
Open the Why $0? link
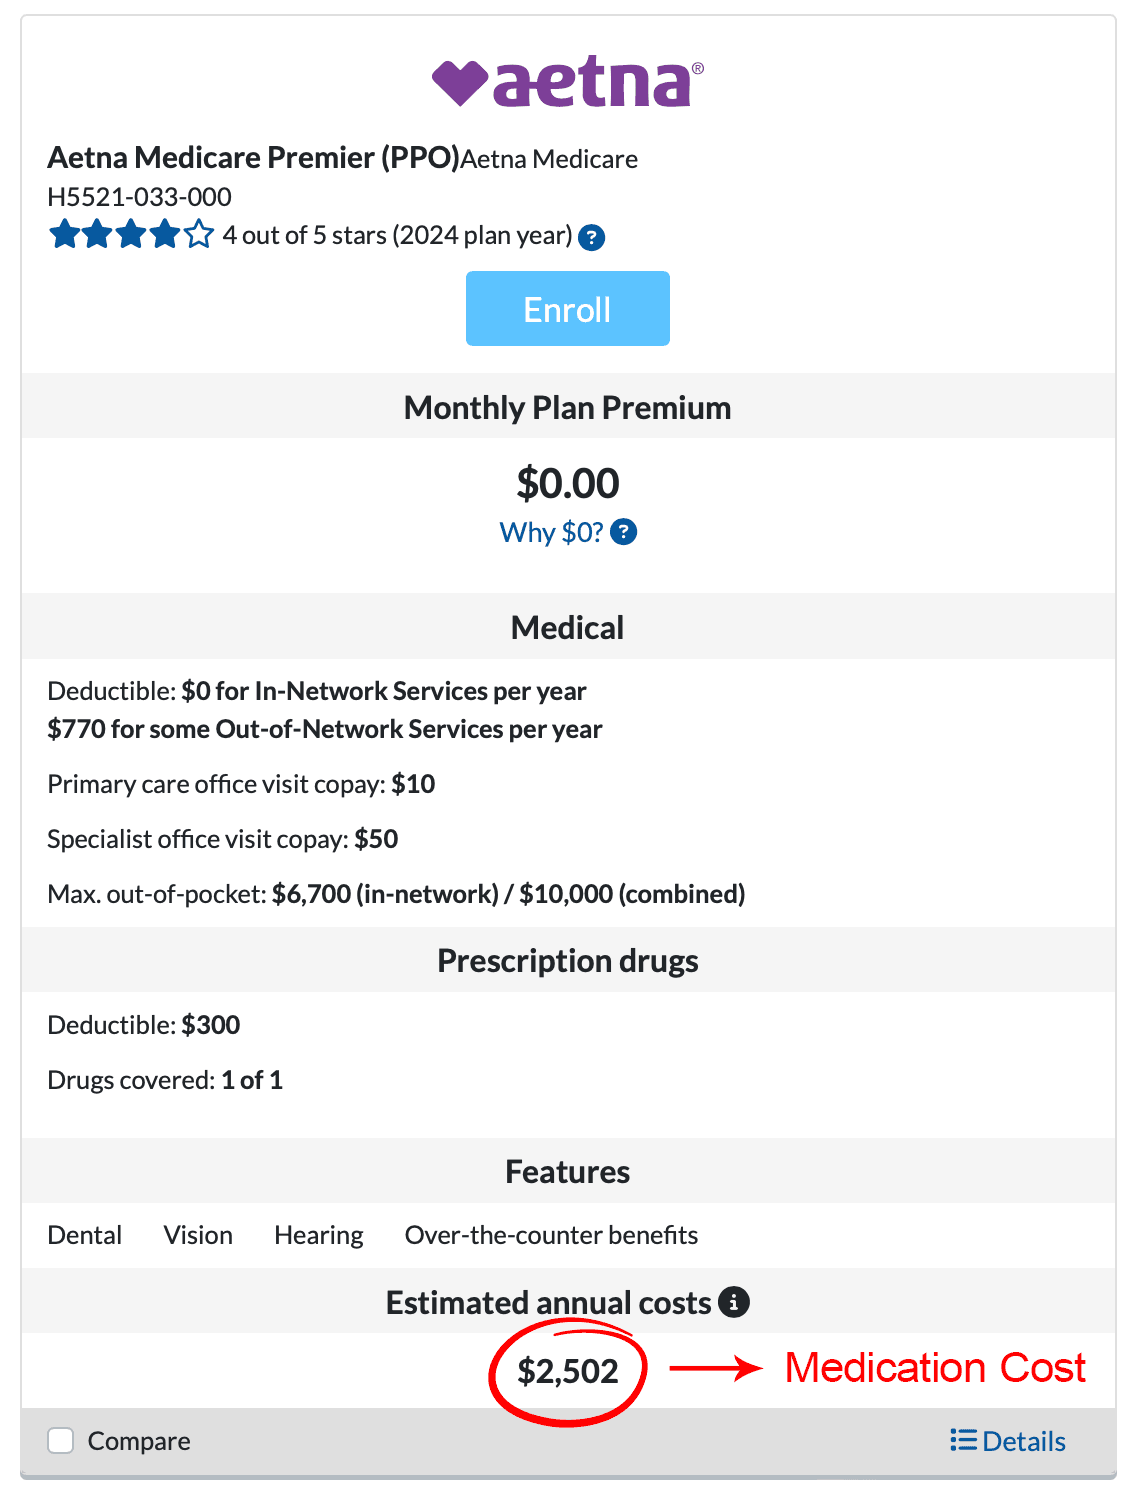coord(551,532)
